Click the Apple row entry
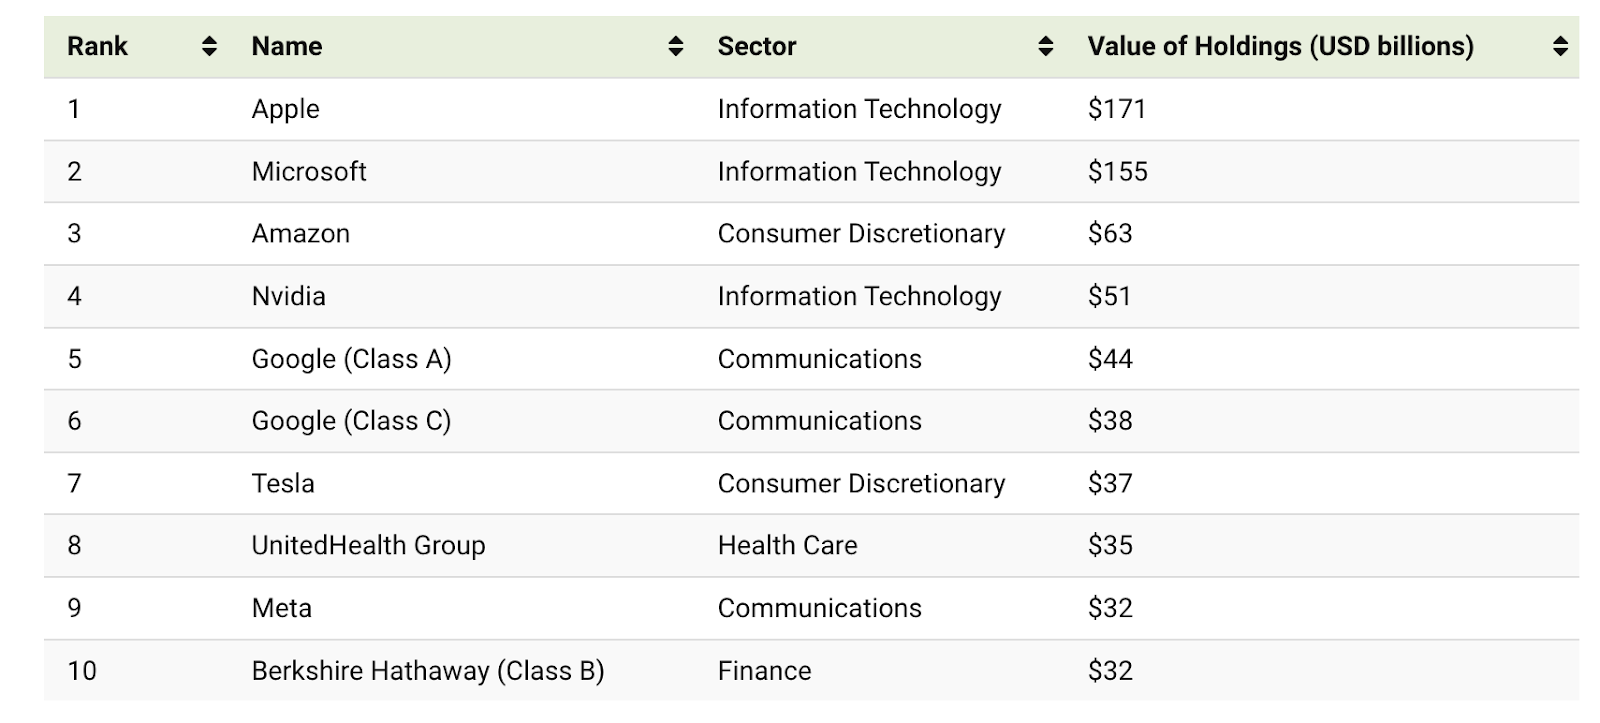Viewport: 1600px width, 723px height. (x=285, y=109)
